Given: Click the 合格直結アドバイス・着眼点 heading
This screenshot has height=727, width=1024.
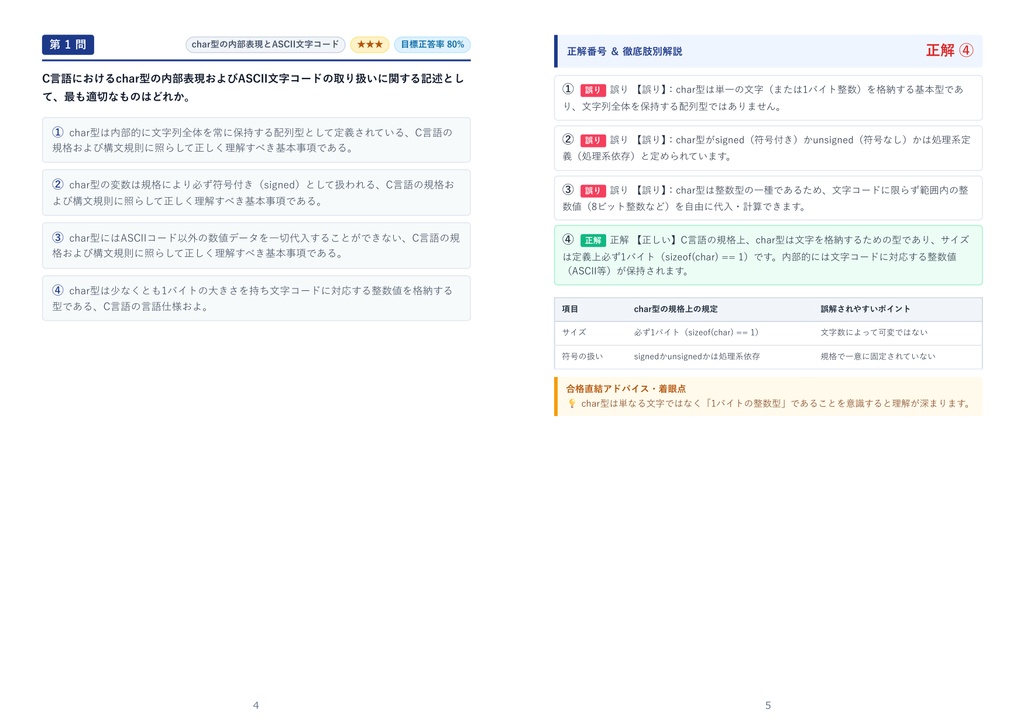Looking at the screenshot, I should [x=626, y=389].
